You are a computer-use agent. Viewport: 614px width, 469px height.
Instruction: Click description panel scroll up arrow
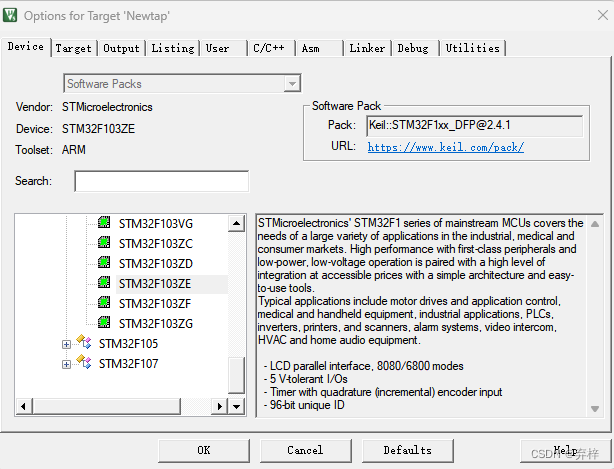(x=595, y=224)
